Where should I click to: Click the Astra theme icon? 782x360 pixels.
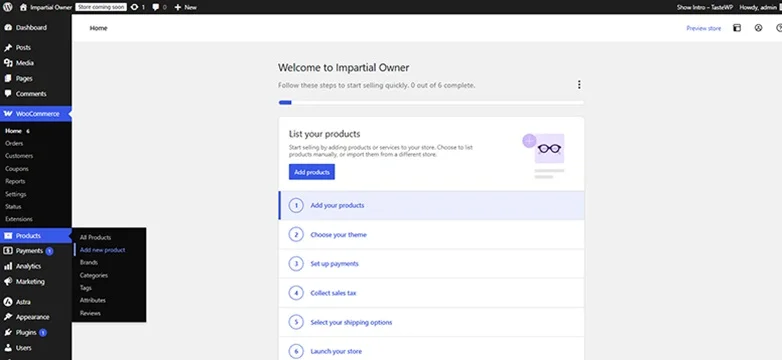pos(7,302)
